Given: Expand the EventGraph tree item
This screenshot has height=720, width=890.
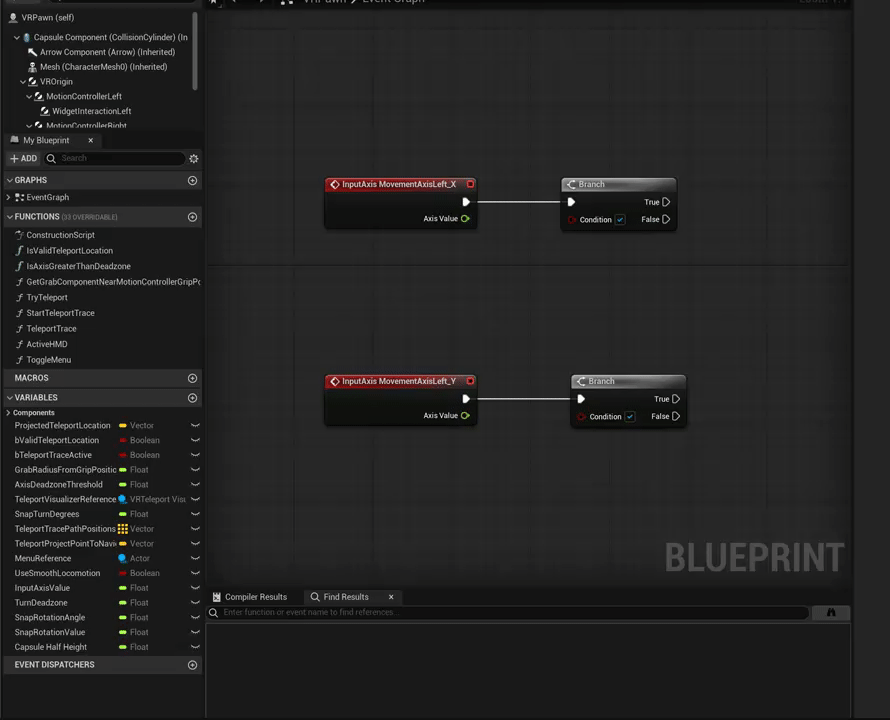Looking at the screenshot, I should tap(8, 197).
